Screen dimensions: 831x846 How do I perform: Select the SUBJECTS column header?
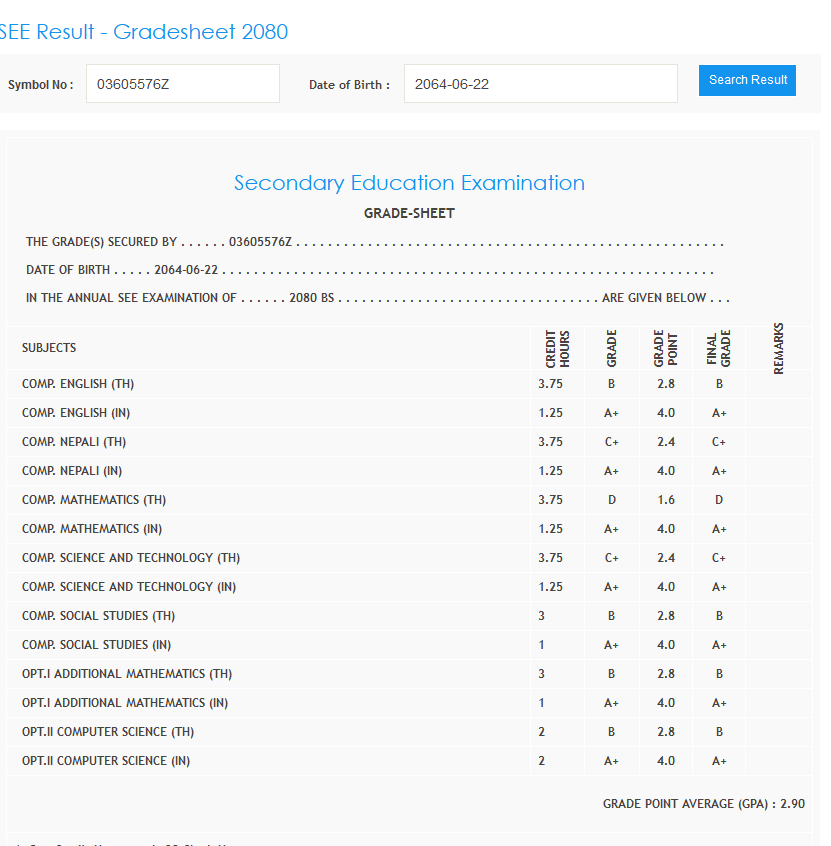coord(49,348)
